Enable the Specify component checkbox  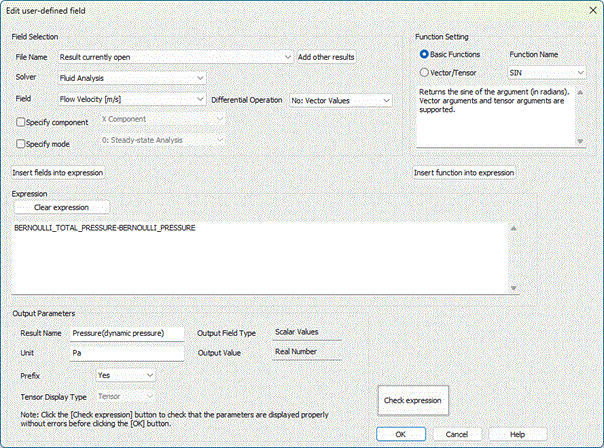[22, 121]
